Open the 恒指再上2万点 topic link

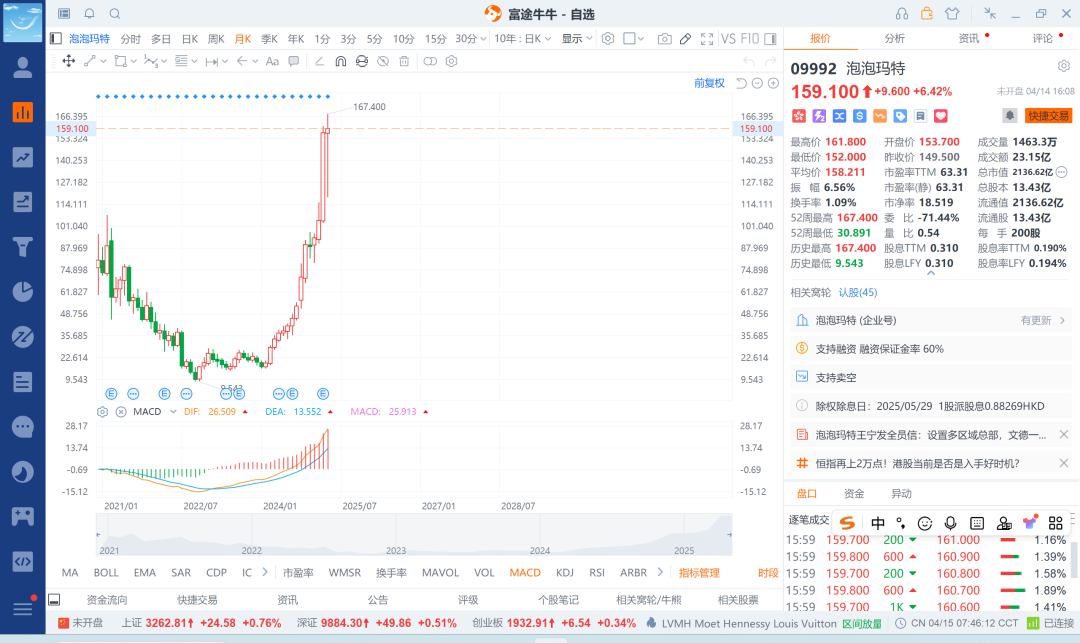[x=917, y=463]
